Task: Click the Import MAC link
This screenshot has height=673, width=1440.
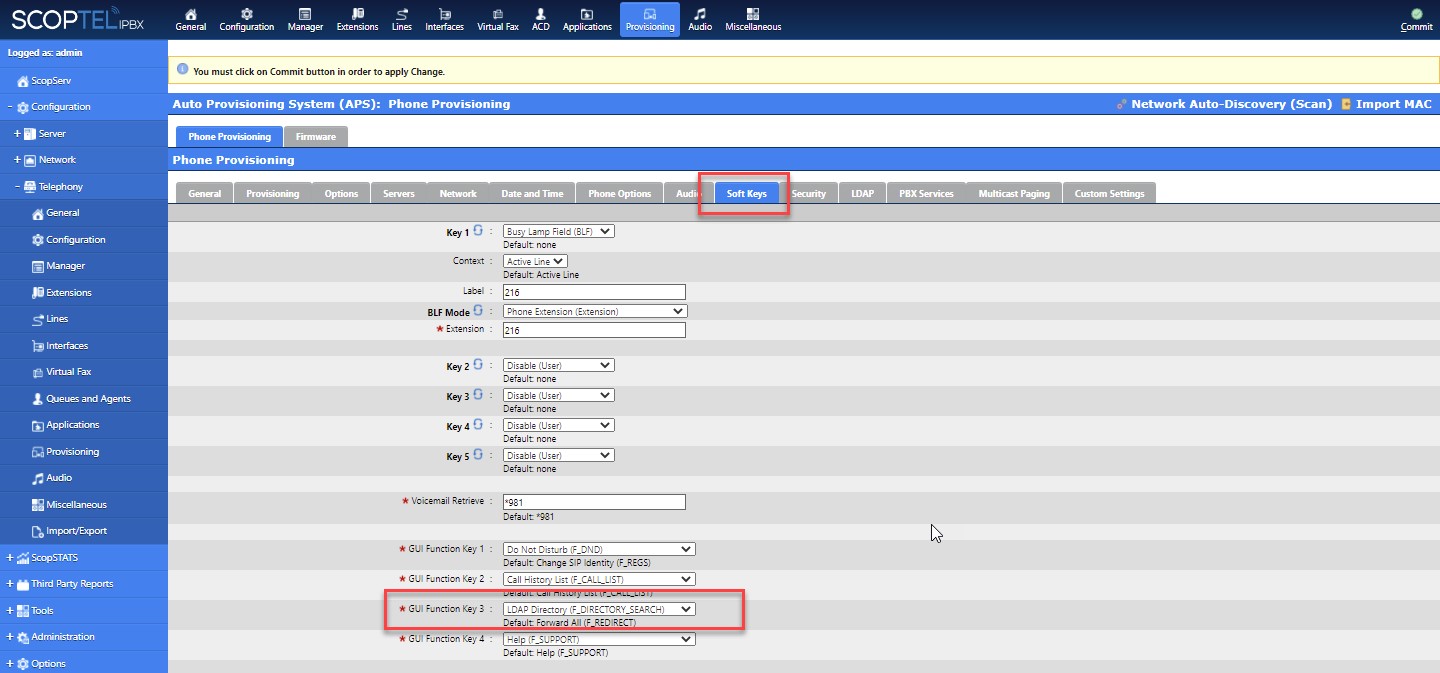Action: click(1386, 104)
